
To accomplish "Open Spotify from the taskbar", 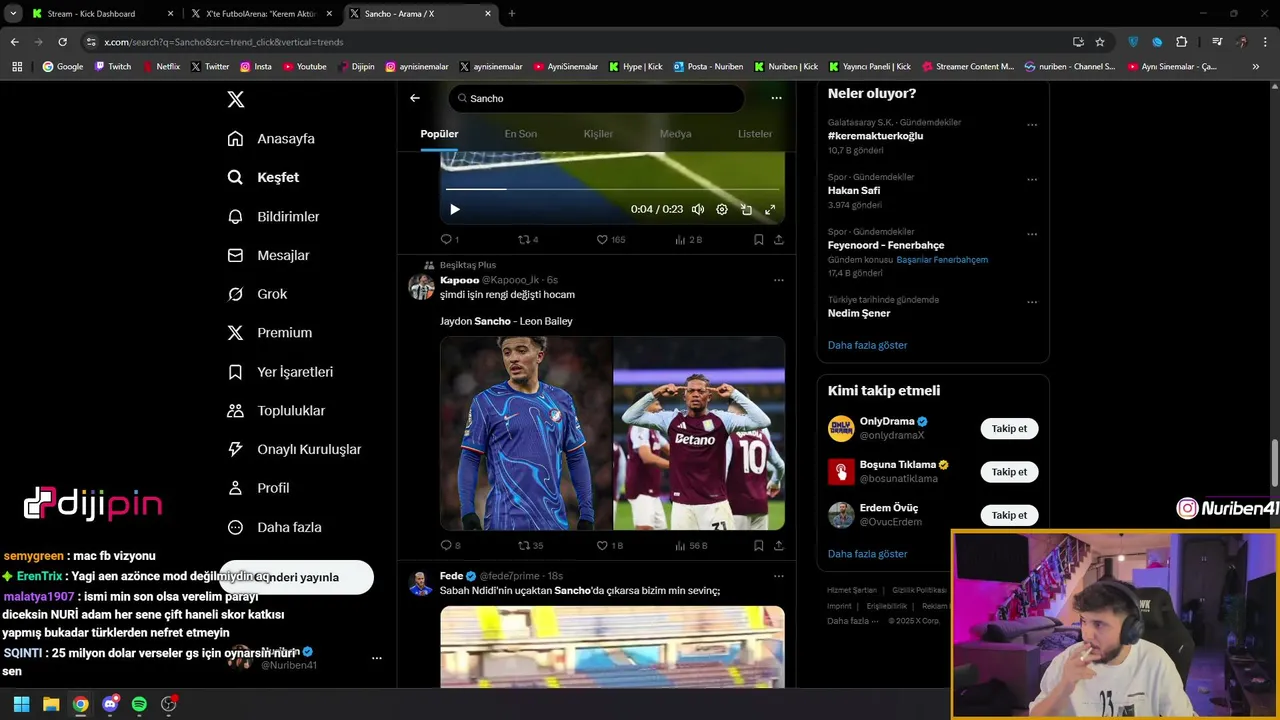I will tap(139, 704).
